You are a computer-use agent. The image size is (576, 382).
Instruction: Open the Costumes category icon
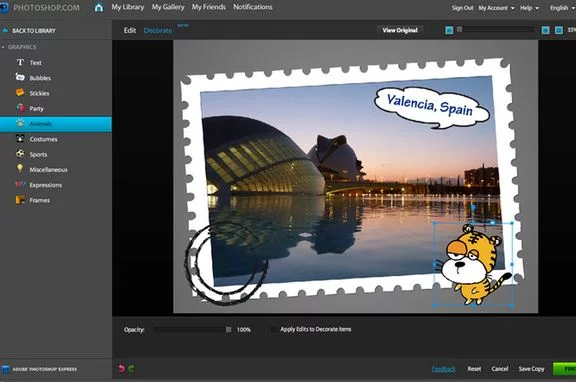(20, 138)
